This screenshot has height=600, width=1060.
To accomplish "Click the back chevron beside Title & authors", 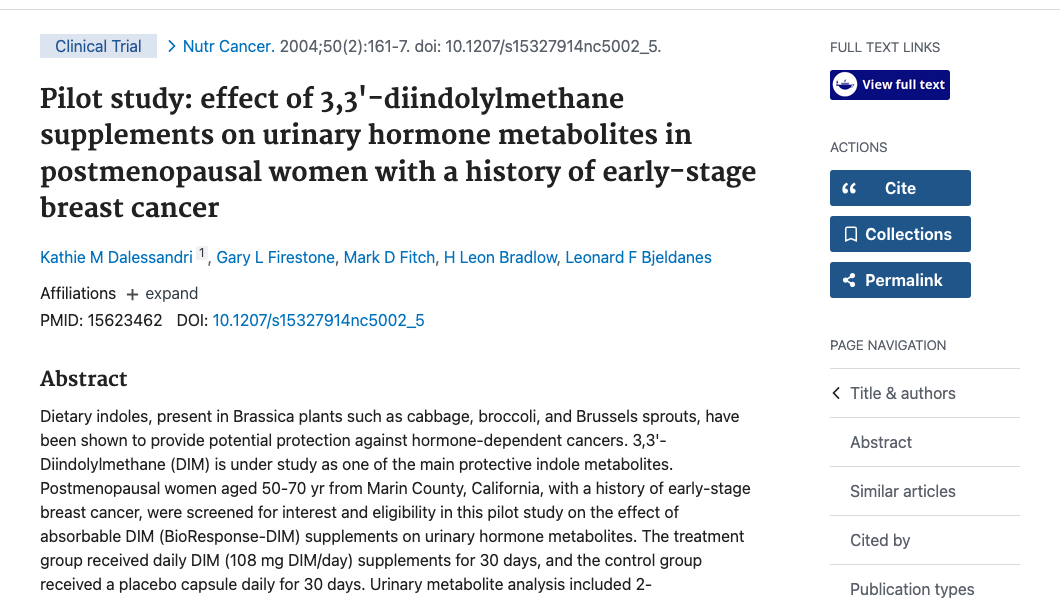I will [x=836, y=393].
